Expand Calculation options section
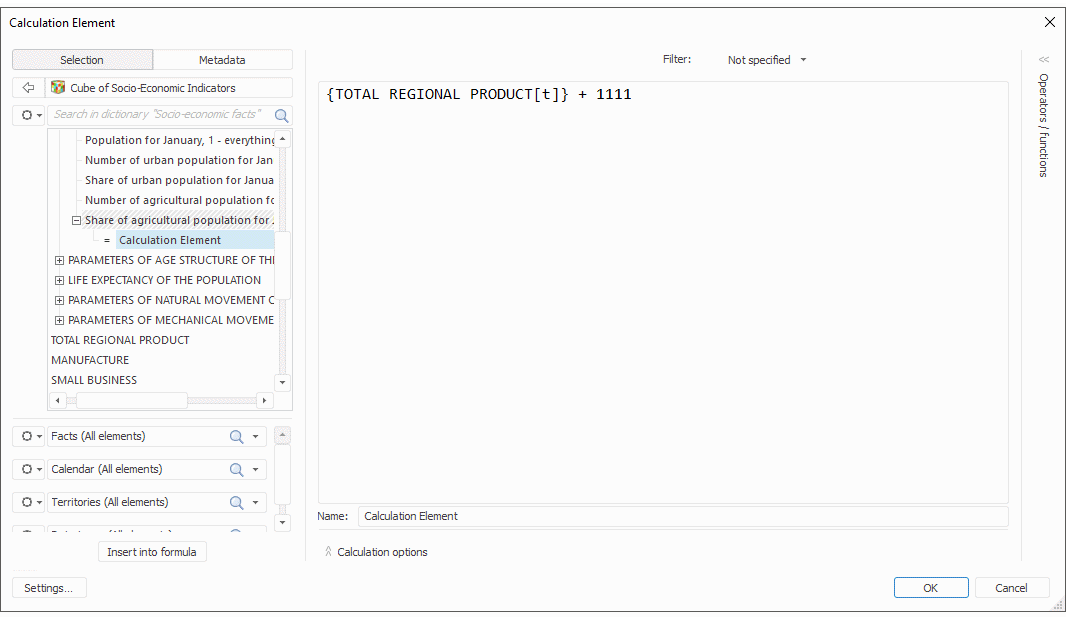 click(x=376, y=552)
